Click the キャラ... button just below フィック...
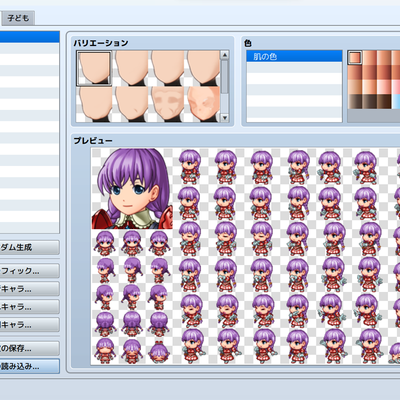400x400 pixels. (30, 289)
